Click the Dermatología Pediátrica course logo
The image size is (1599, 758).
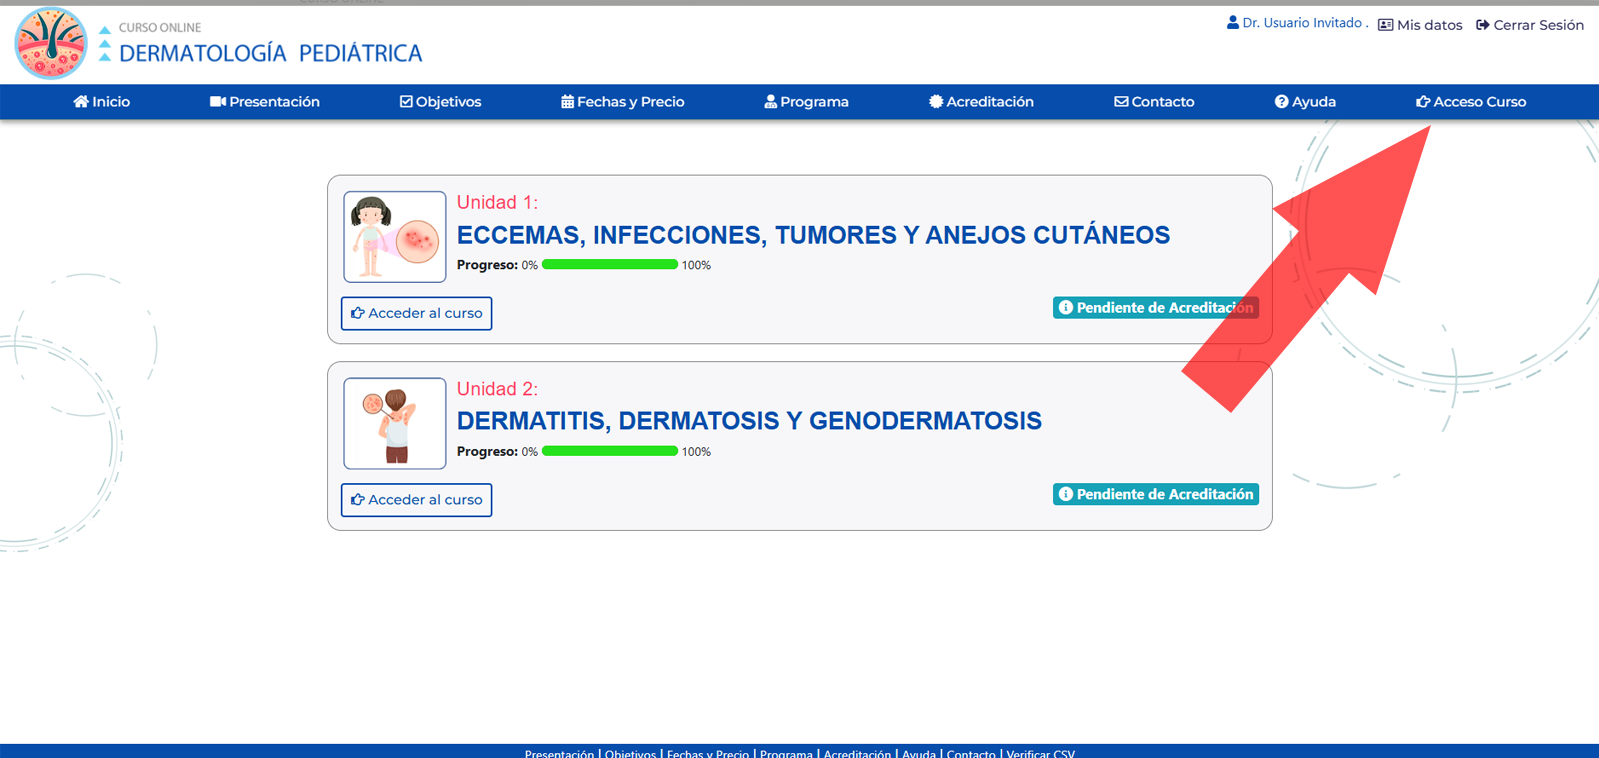(x=51, y=44)
